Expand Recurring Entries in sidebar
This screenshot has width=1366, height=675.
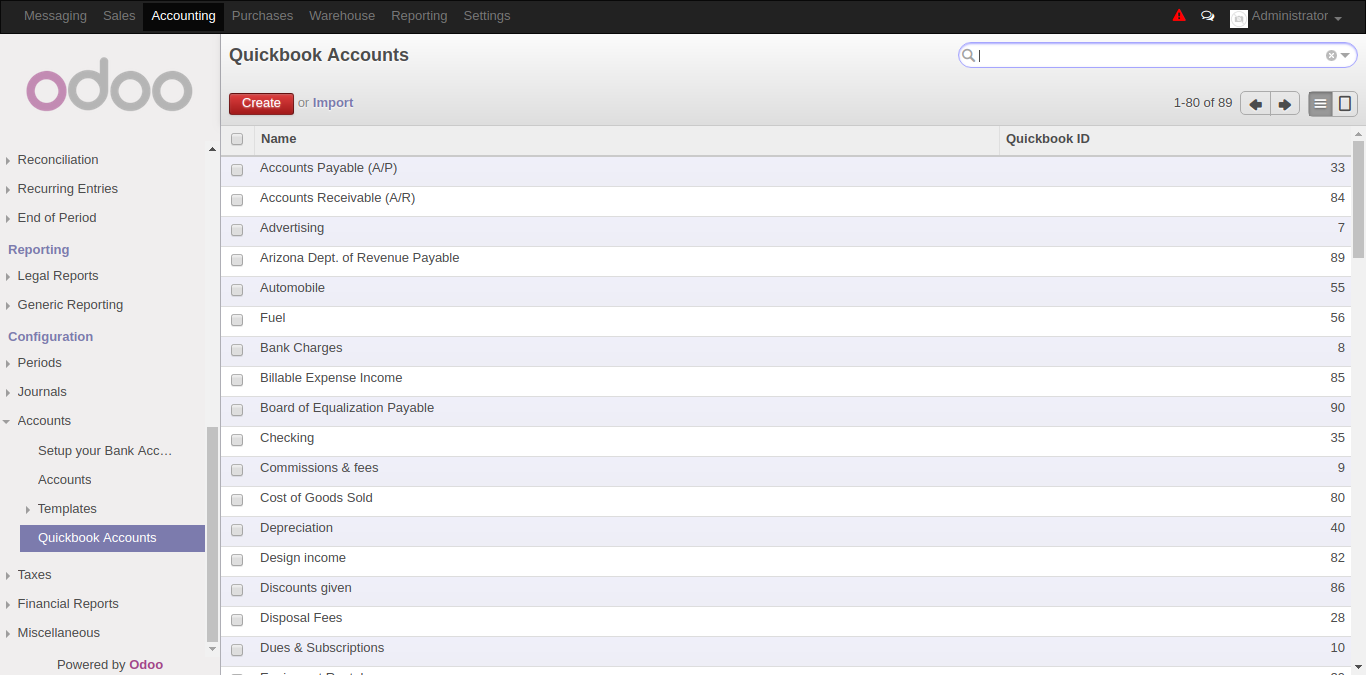[x=67, y=189]
